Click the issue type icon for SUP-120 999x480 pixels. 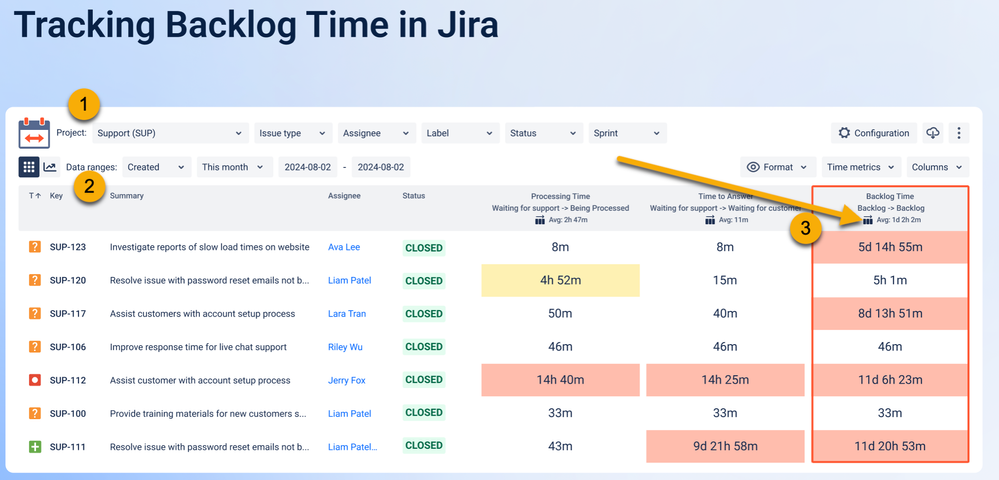(x=34, y=280)
